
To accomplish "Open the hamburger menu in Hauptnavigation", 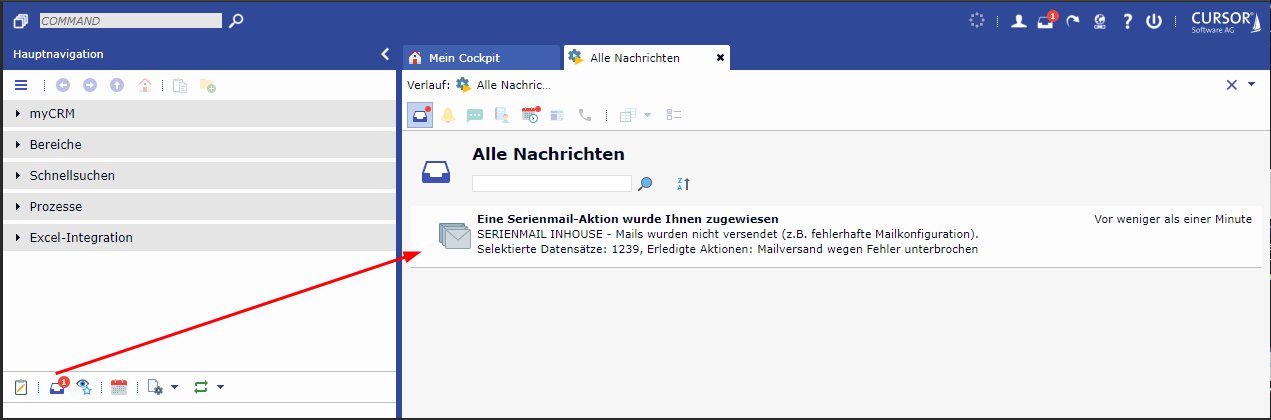I will [21, 86].
